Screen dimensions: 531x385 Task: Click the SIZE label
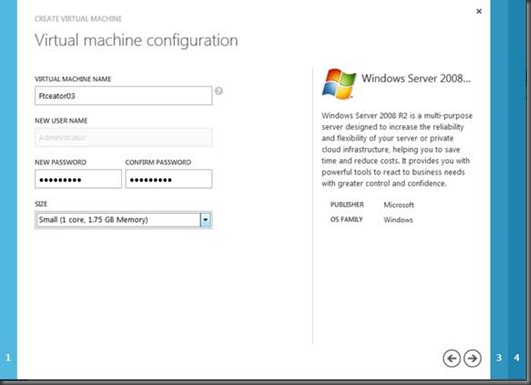41,204
